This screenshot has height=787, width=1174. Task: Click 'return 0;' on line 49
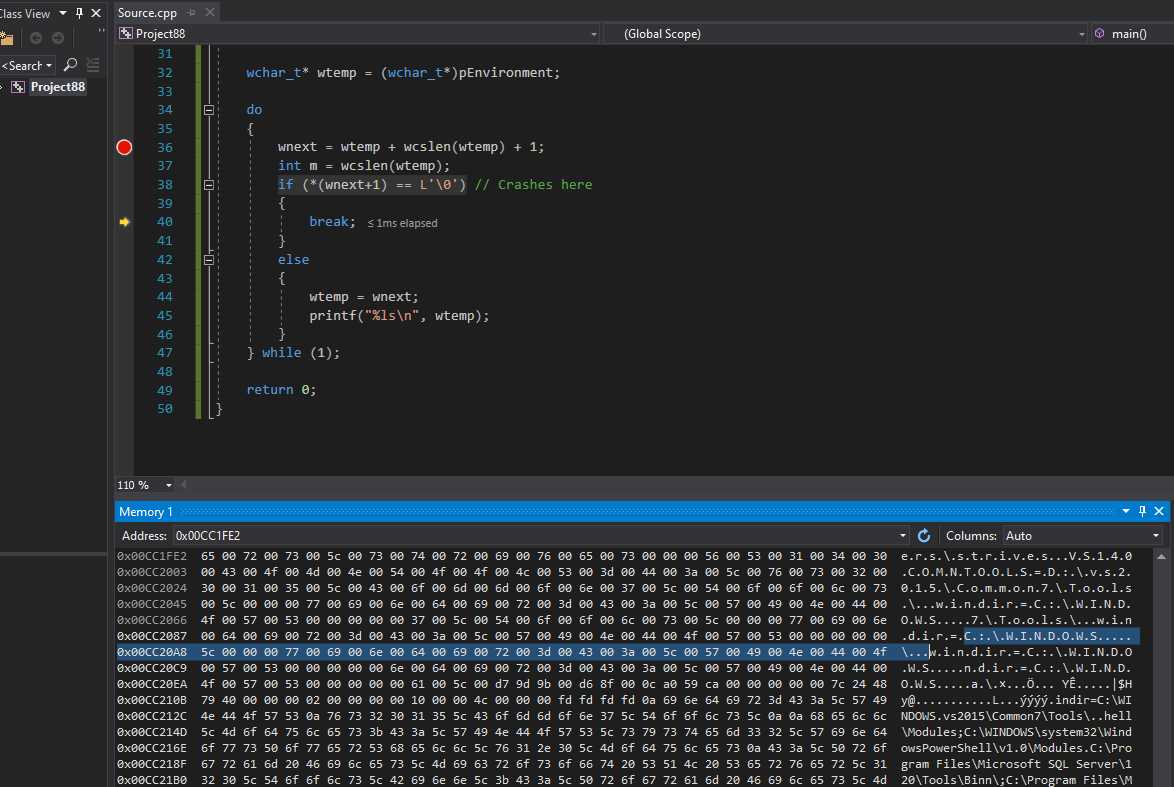(x=282, y=390)
